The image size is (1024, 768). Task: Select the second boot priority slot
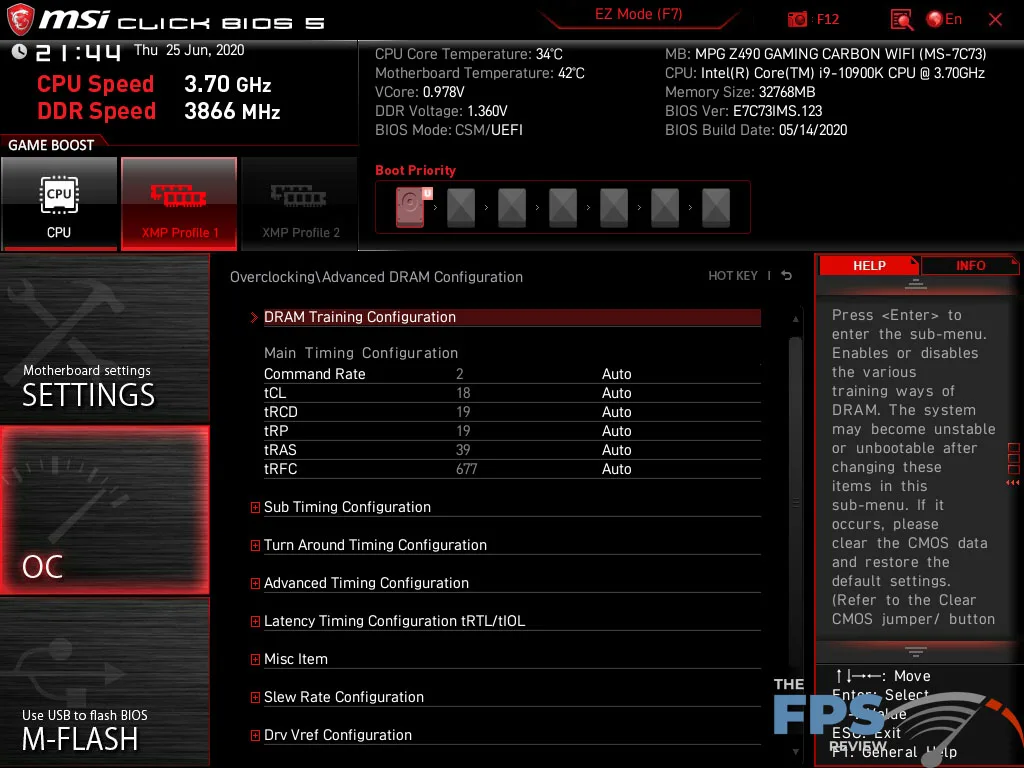pyautogui.click(x=461, y=208)
